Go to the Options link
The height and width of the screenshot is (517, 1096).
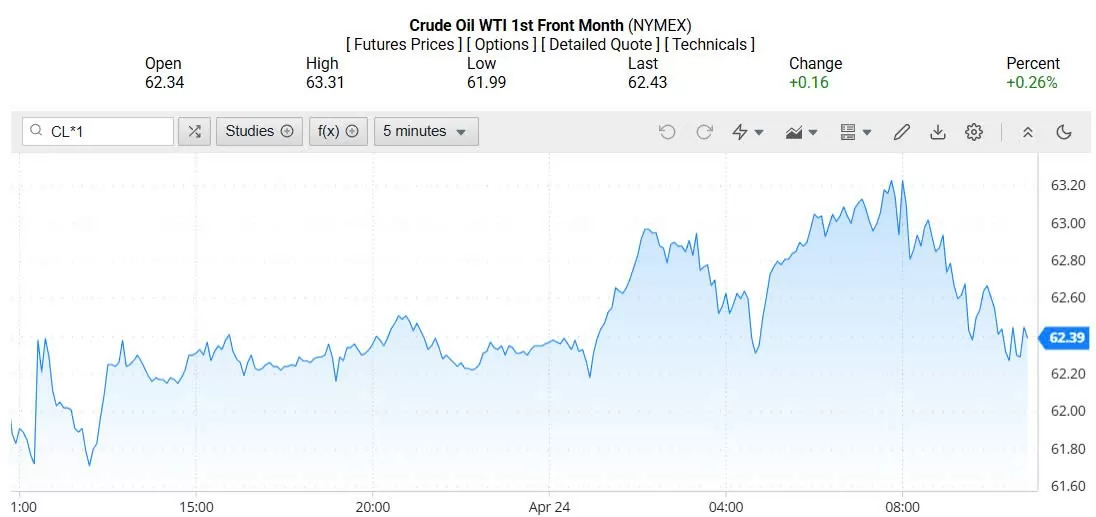click(501, 45)
